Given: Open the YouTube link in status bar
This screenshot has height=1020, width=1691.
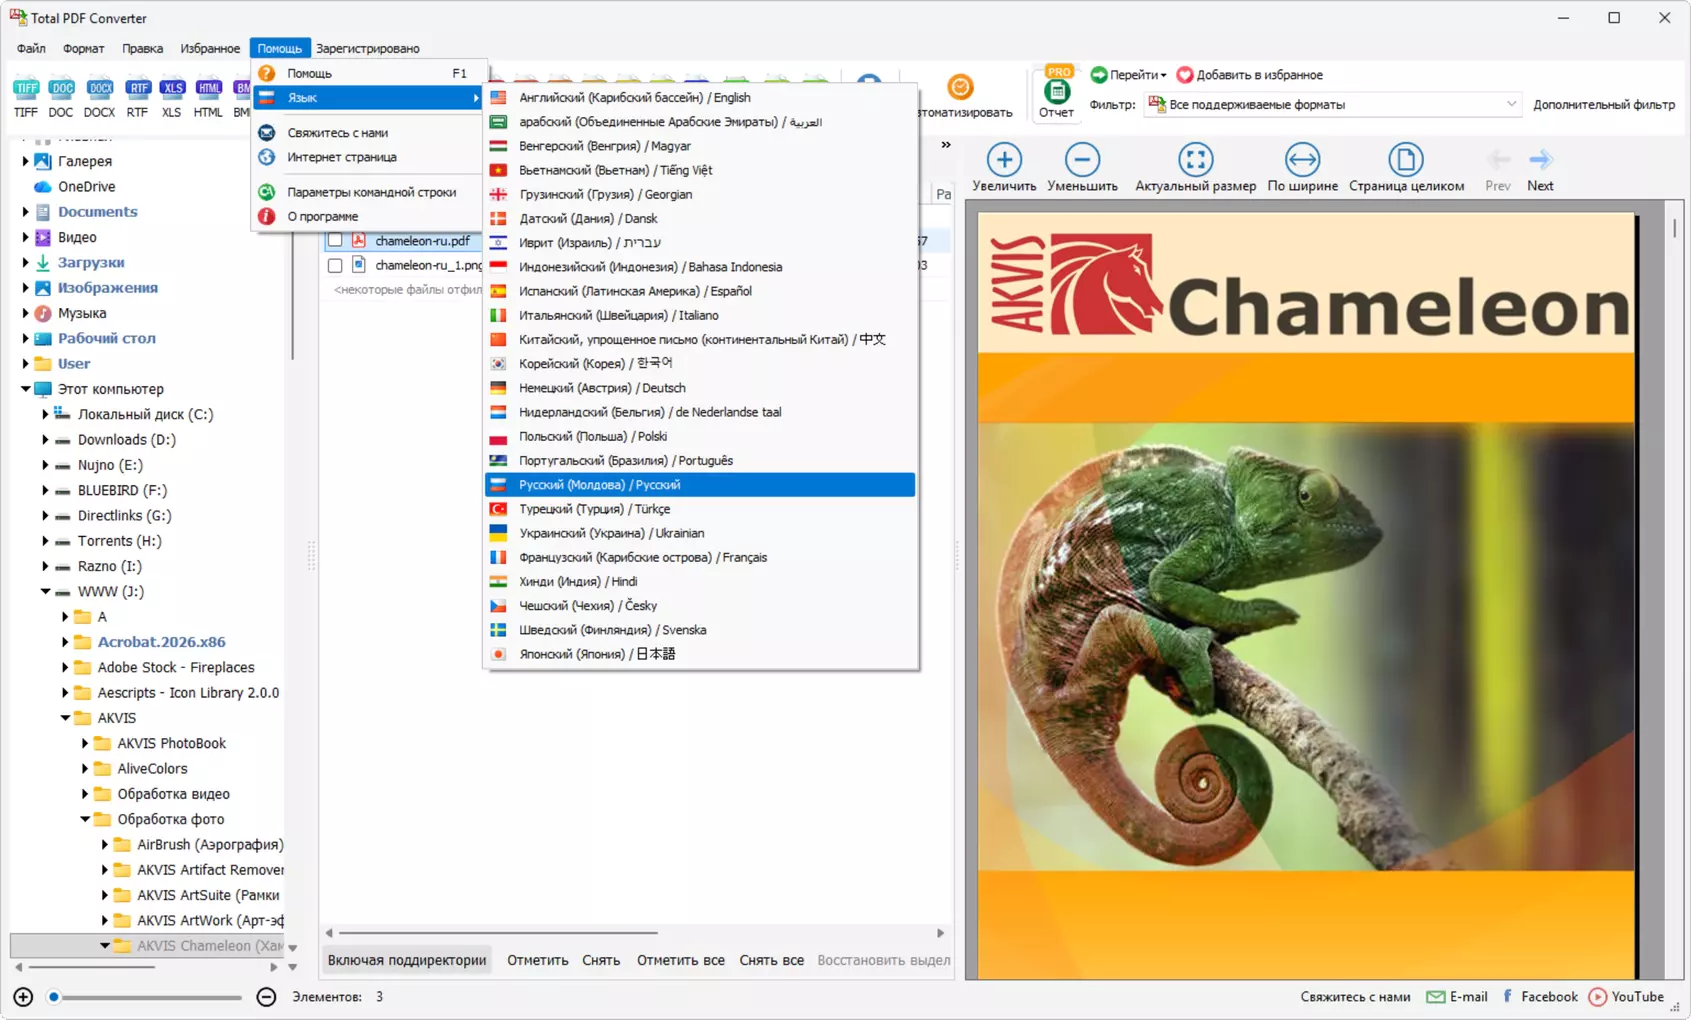Looking at the screenshot, I should 1626,997.
